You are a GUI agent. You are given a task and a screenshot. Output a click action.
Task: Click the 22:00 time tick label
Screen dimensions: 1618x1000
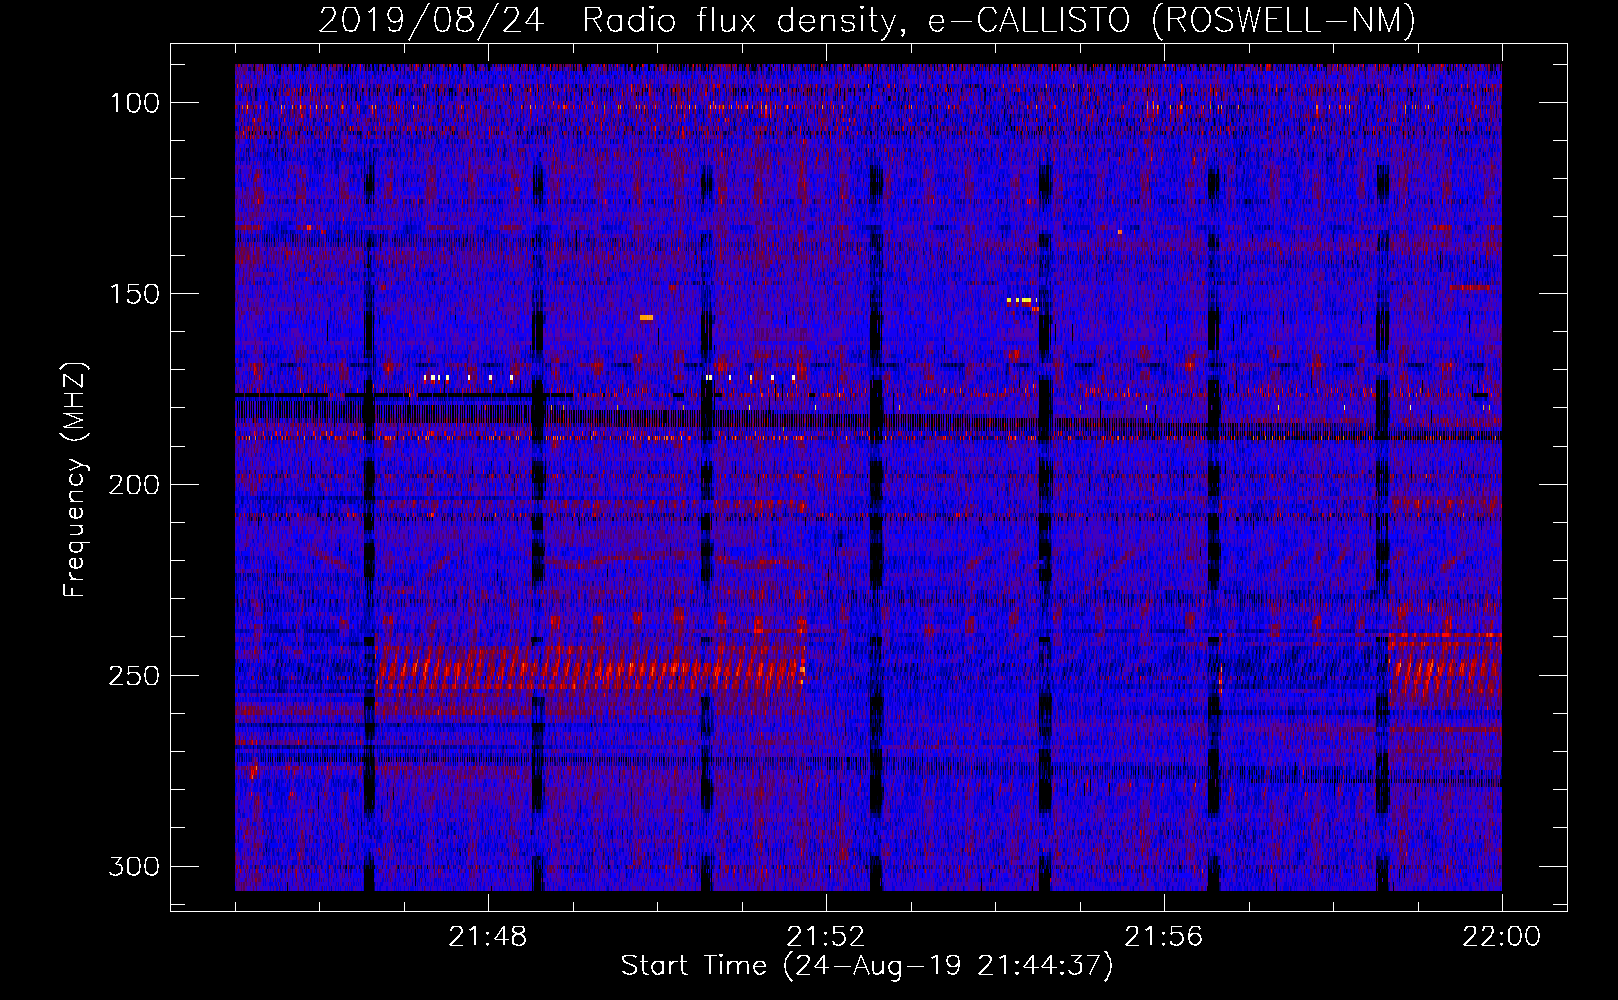click(x=1502, y=937)
